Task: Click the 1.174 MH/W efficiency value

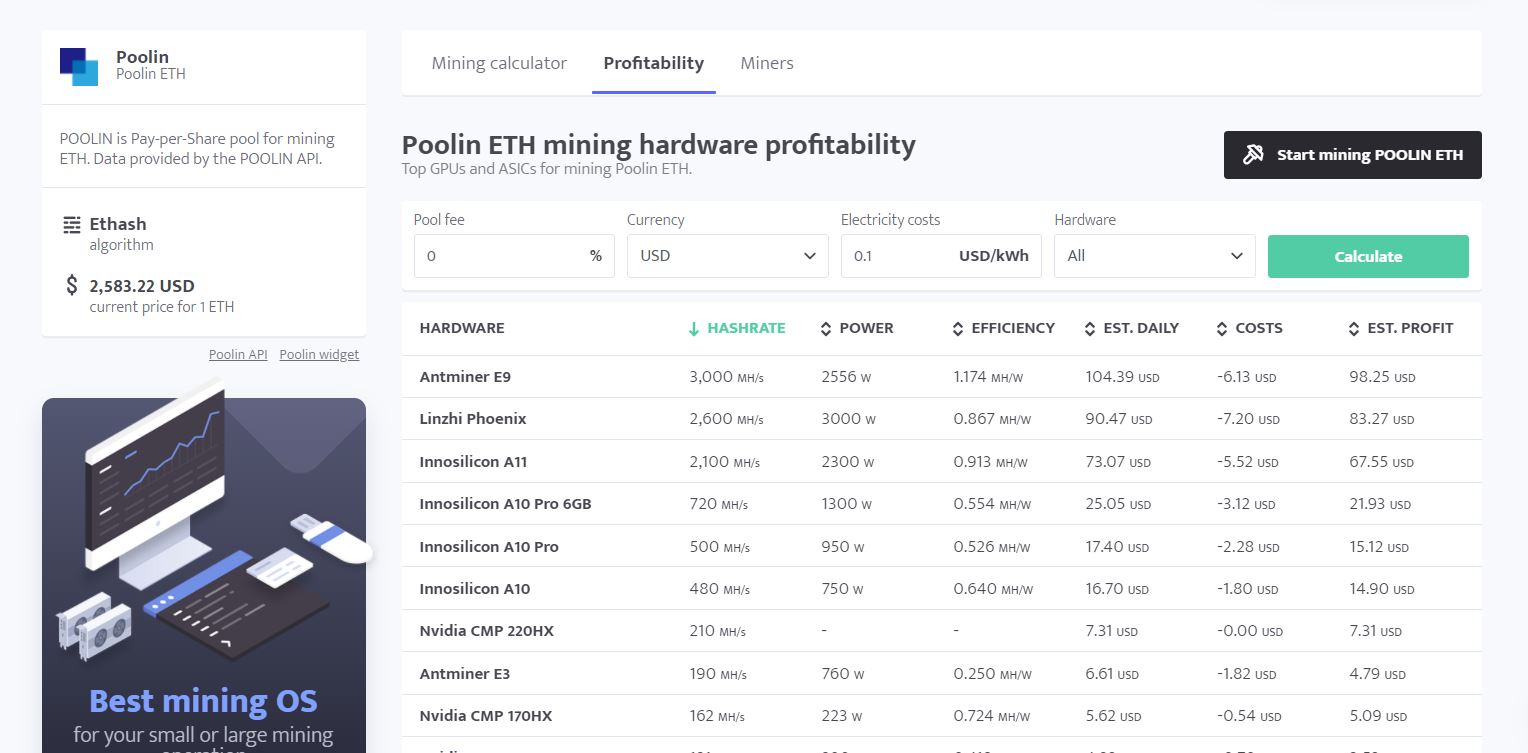Action: coord(988,377)
